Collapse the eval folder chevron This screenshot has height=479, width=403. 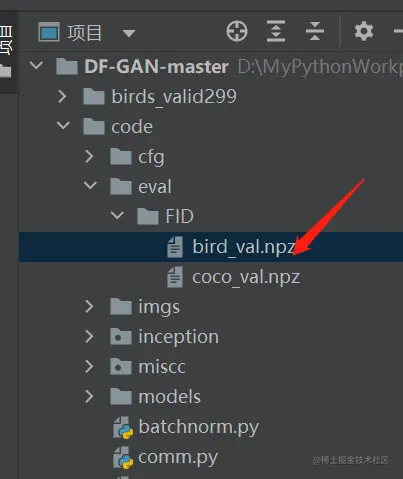pos(90,185)
